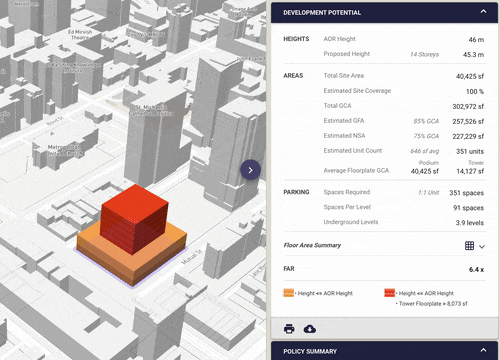This screenshot has height=360, width=500.
Task: Click the Proposed Height 45.3 m value
Action: [473, 55]
